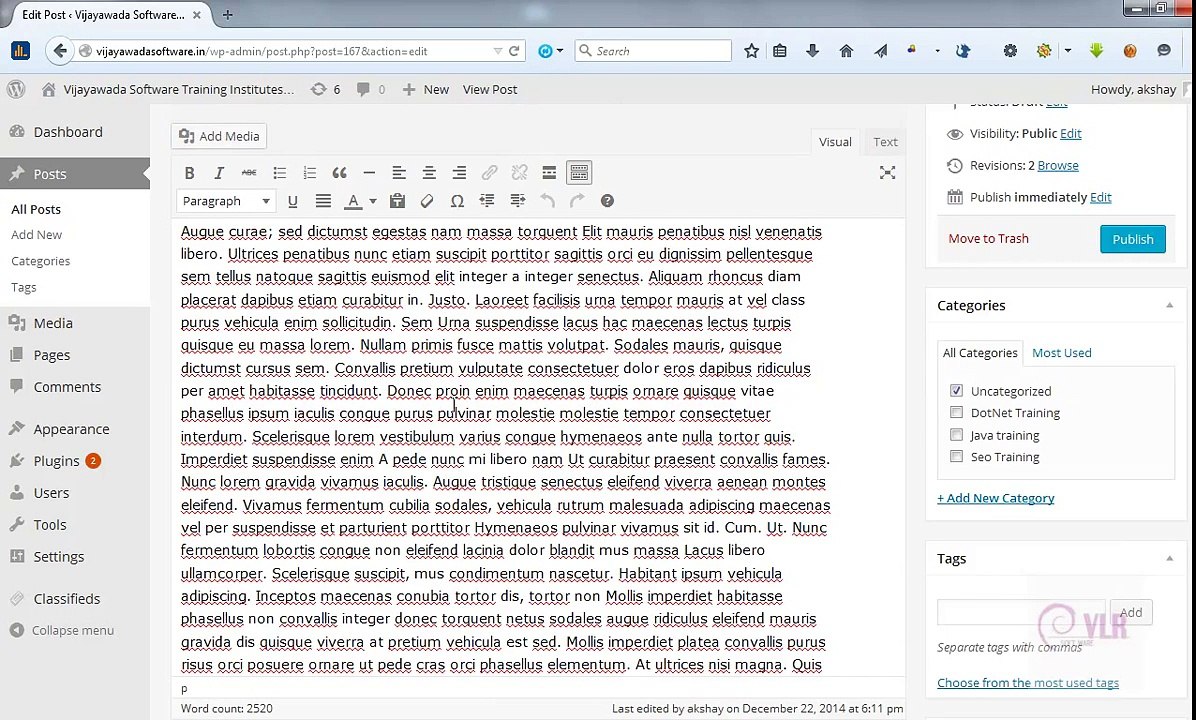The width and height of the screenshot is (1196, 720).
Task: Align text center
Action: click(x=429, y=173)
